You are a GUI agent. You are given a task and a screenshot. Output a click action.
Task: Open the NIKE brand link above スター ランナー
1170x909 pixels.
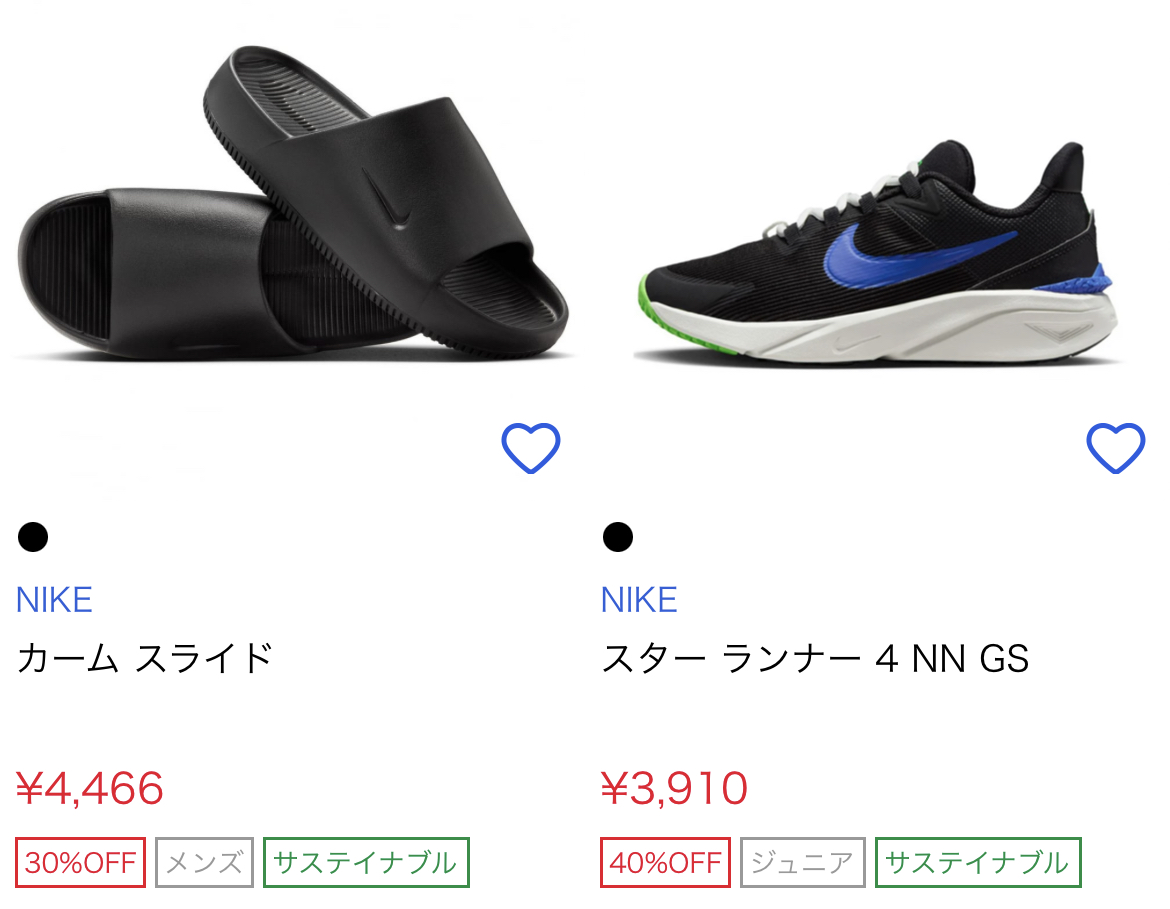click(x=639, y=600)
